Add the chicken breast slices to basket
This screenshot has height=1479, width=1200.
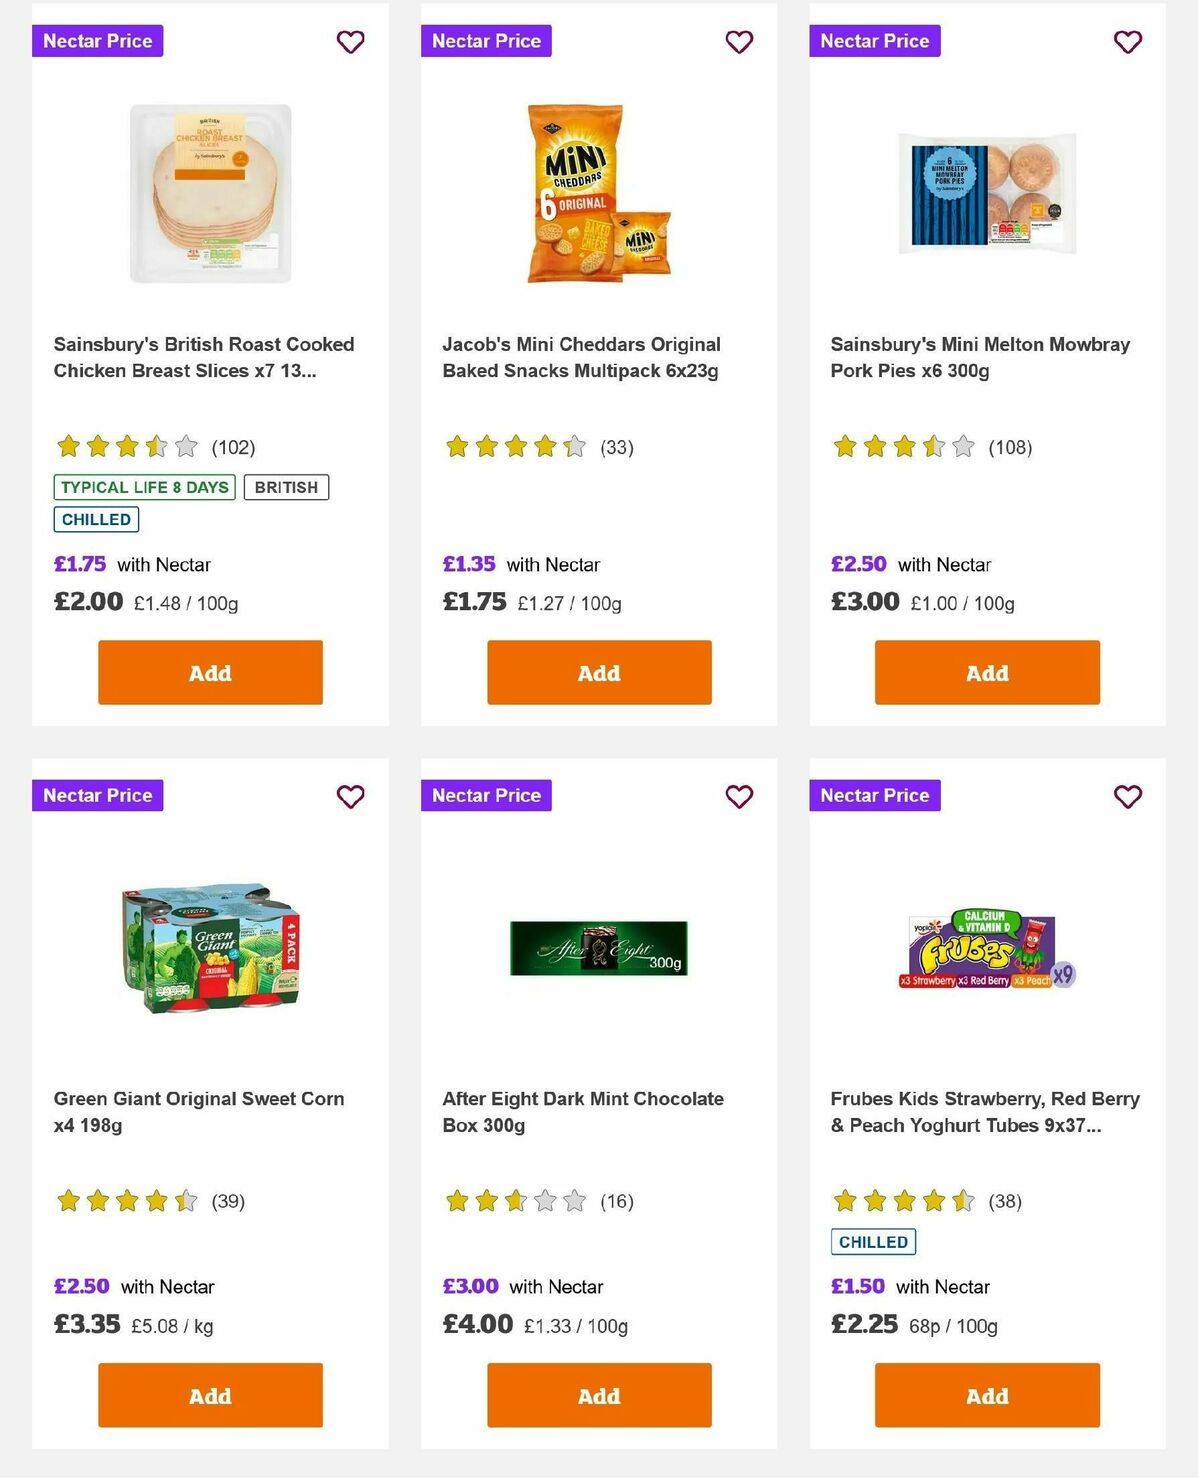(x=209, y=672)
